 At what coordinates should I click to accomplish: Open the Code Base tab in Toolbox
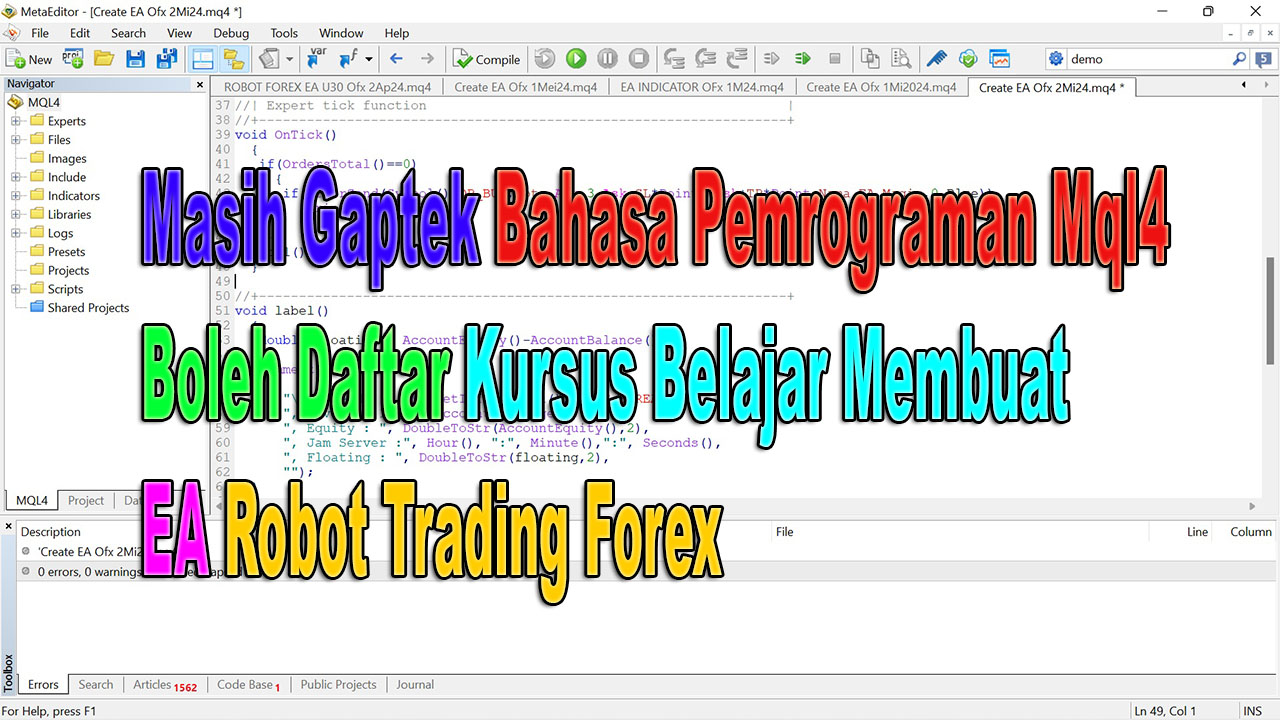coord(249,685)
